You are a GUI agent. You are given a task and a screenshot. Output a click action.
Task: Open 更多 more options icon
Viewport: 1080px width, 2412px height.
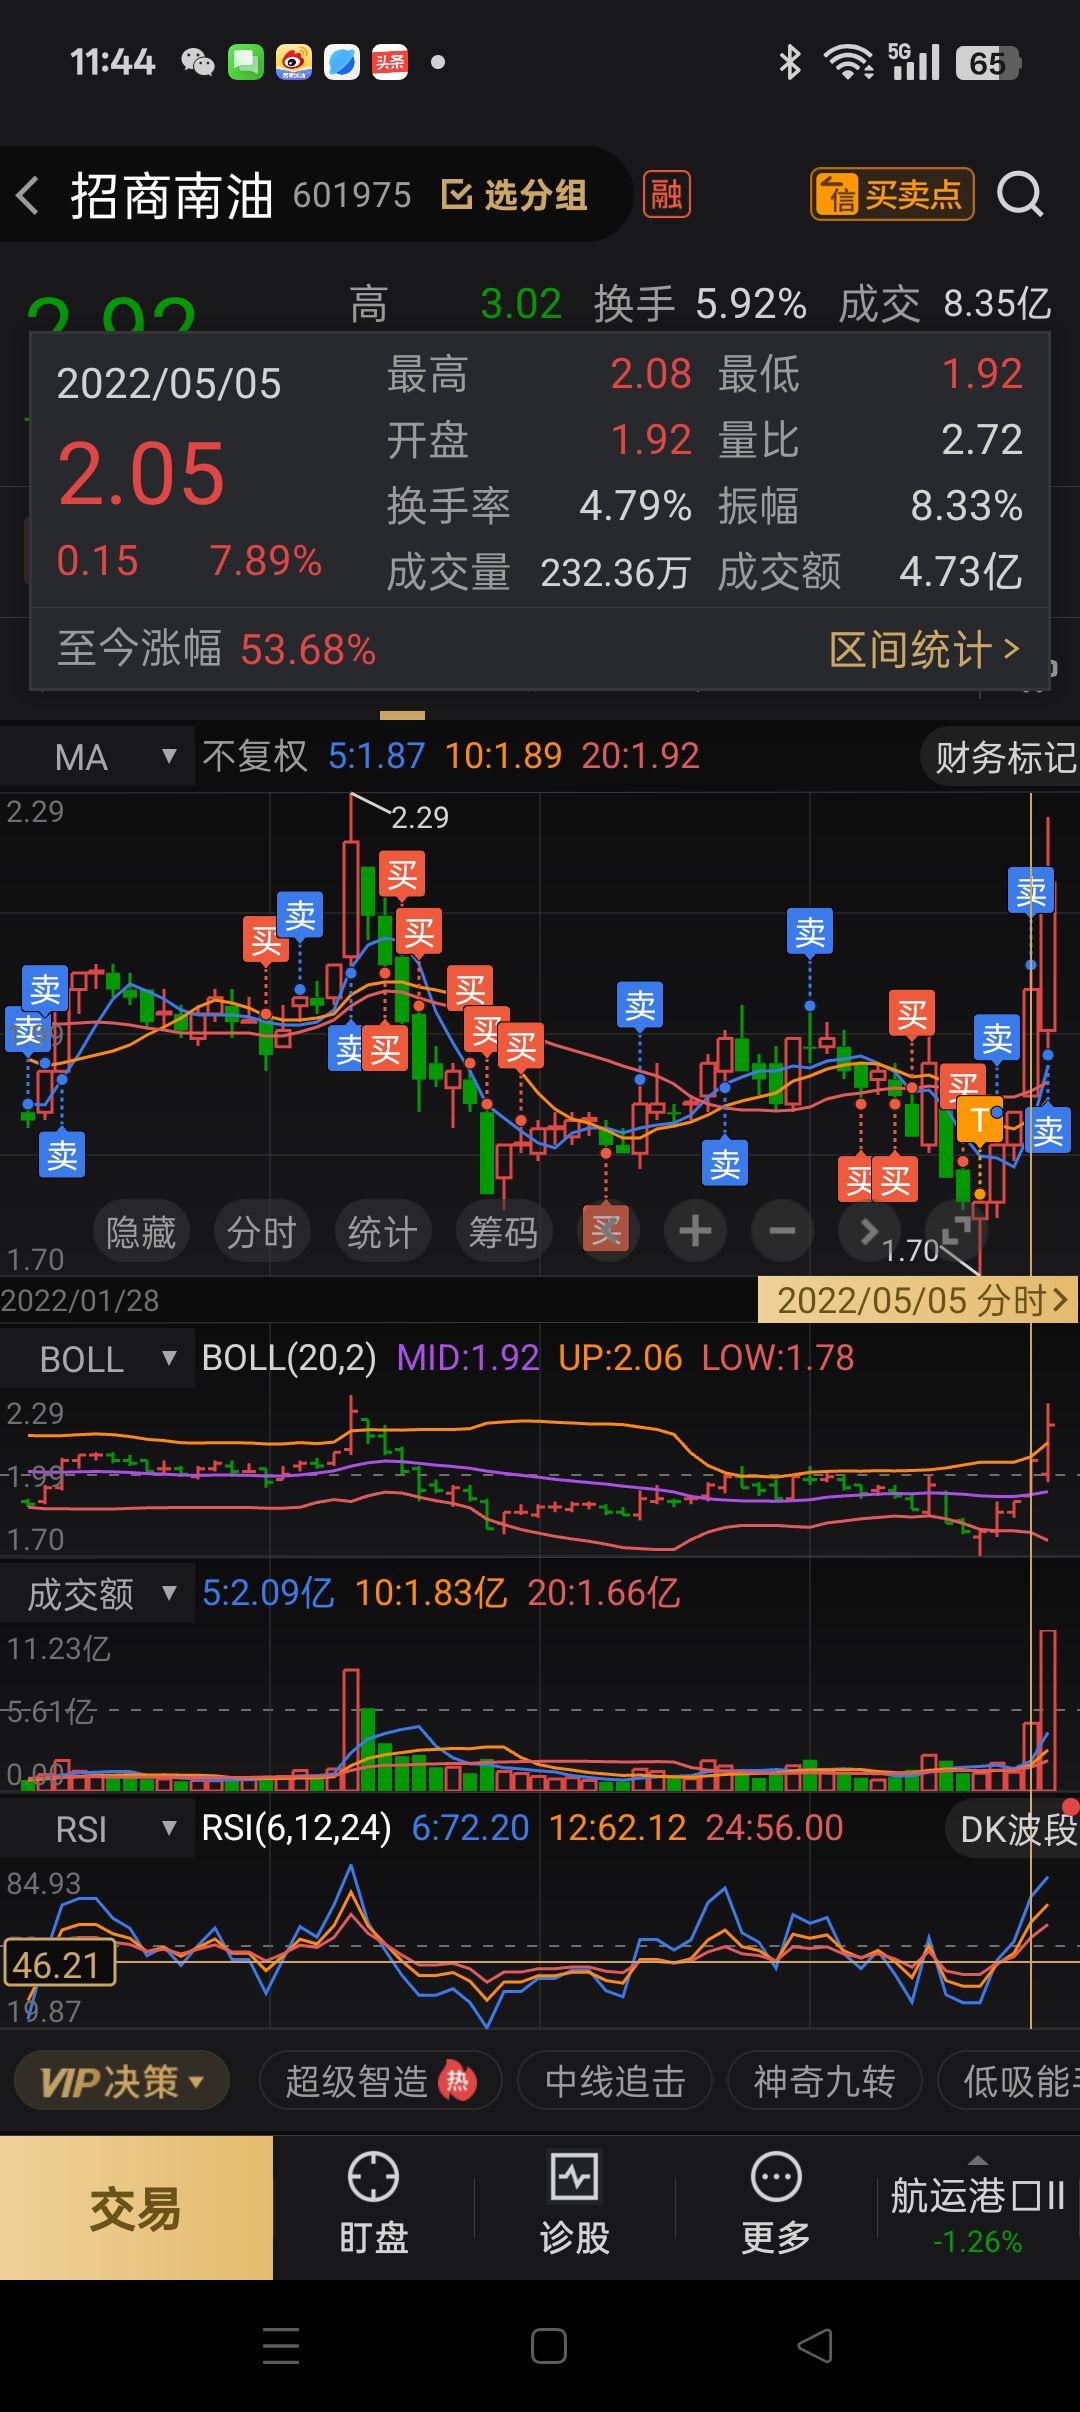click(x=776, y=2206)
